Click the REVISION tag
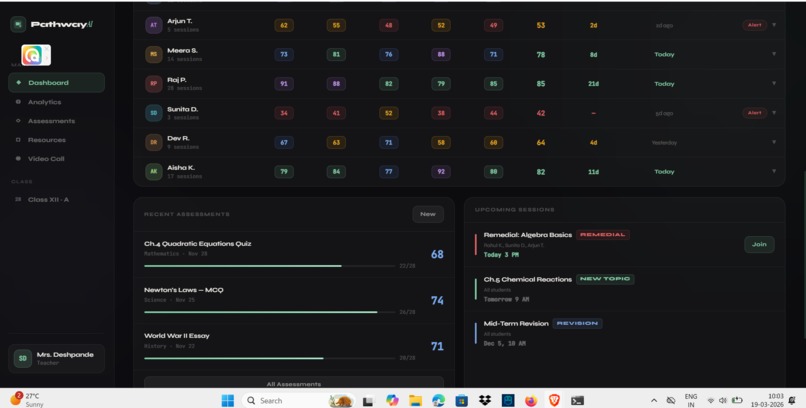806x408 pixels. [x=577, y=323]
